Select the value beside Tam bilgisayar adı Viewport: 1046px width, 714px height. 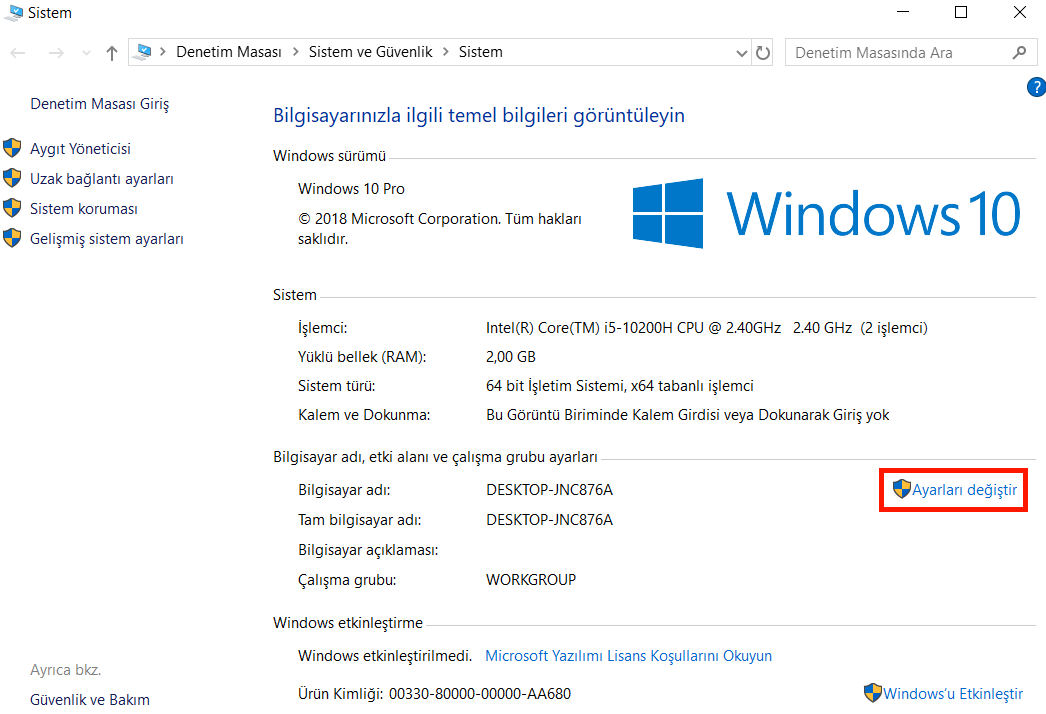549,520
